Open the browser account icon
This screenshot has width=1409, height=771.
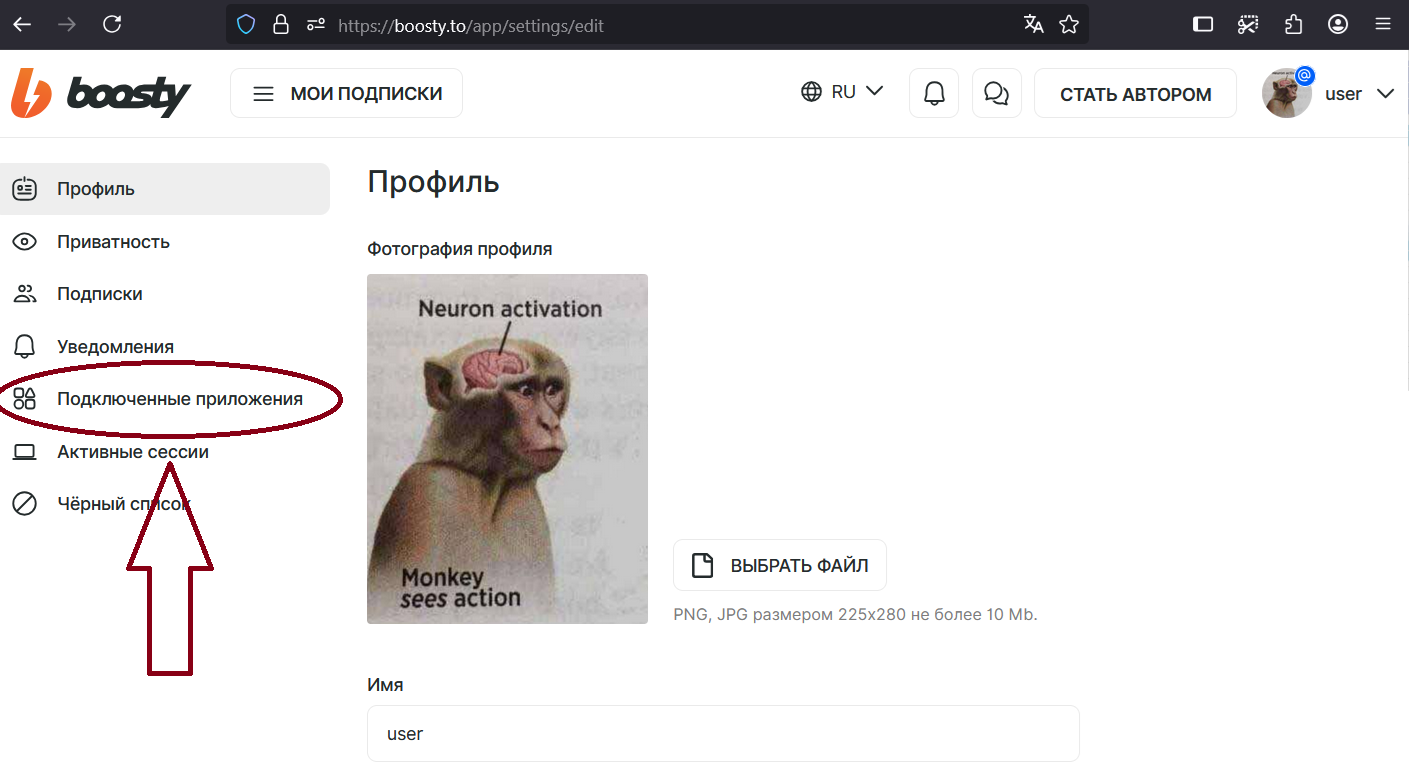pos(1338,25)
